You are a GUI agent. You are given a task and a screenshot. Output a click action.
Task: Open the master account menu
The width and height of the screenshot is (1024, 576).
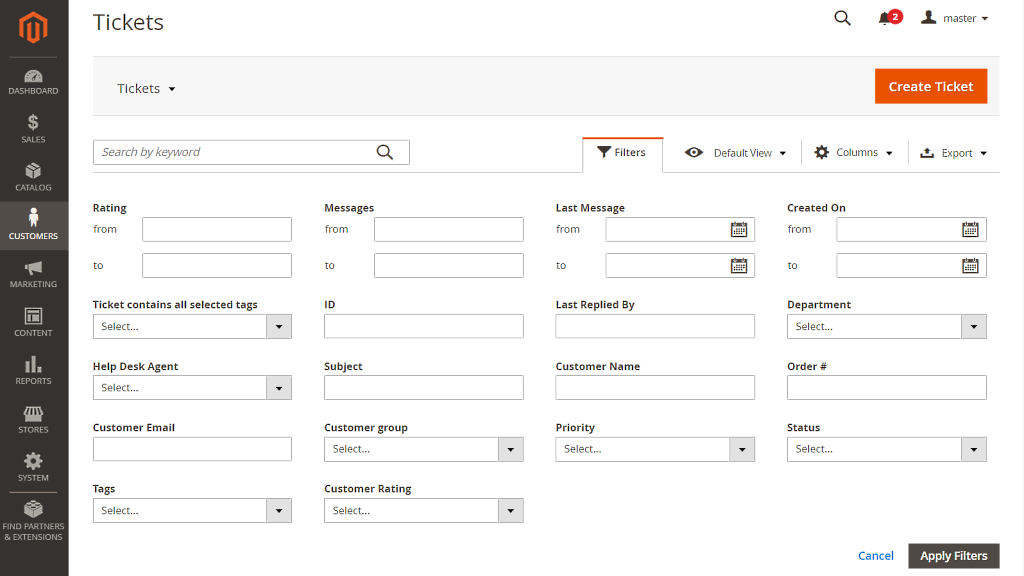pos(954,18)
